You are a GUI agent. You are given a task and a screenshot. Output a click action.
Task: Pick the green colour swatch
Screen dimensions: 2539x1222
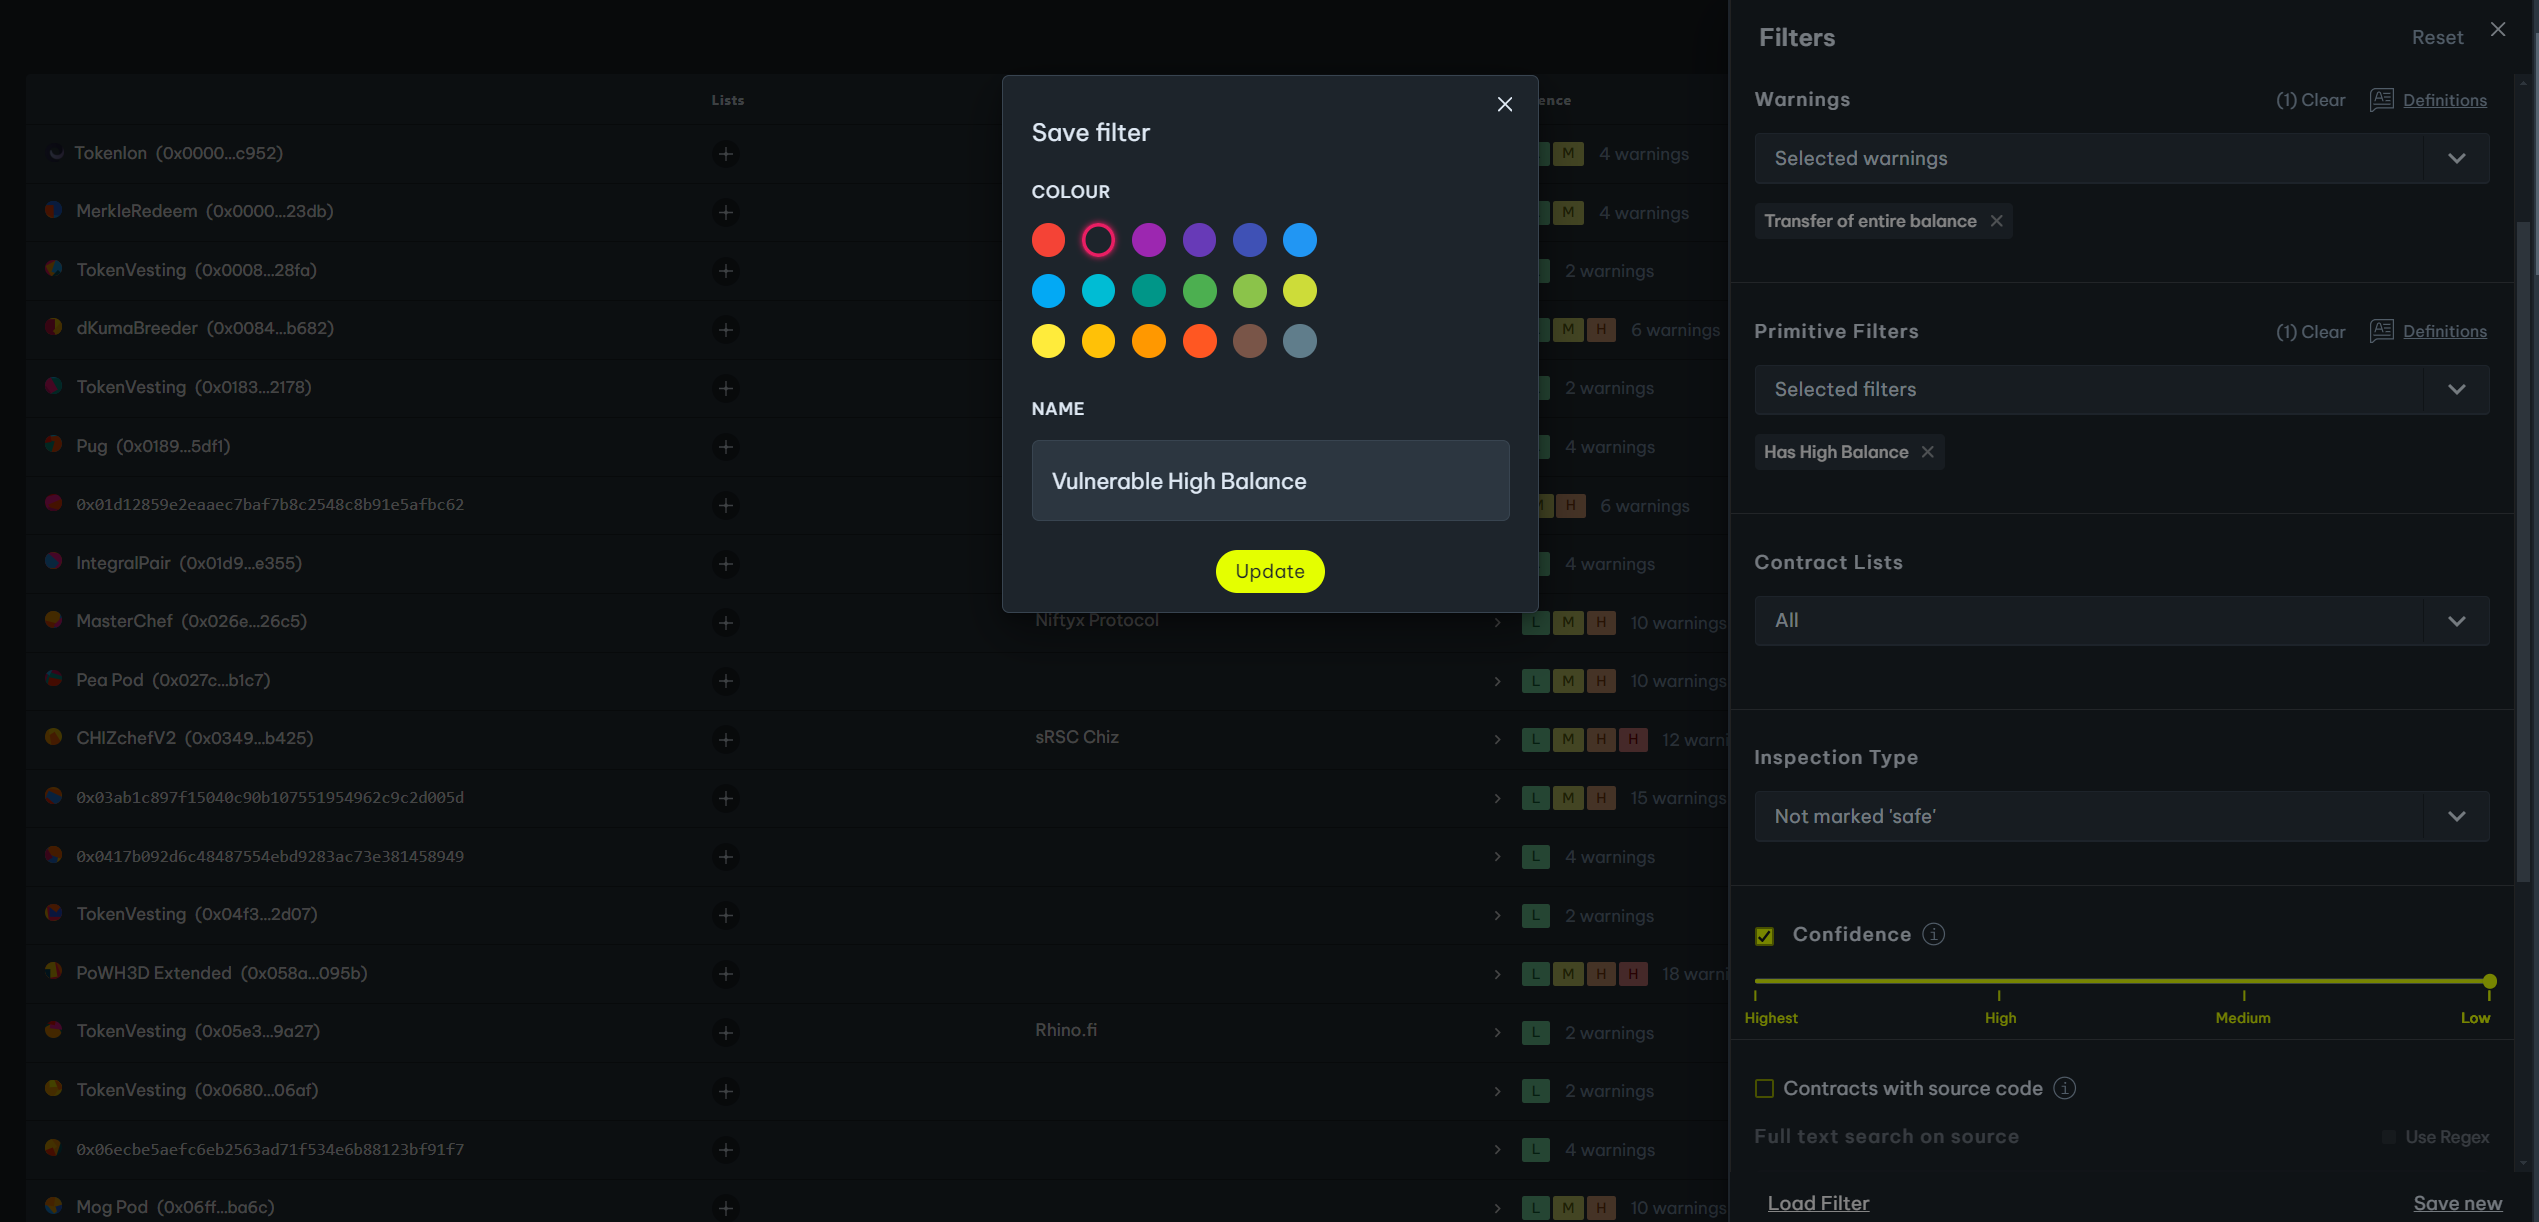pyautogui.click(x=1199, y=291)
